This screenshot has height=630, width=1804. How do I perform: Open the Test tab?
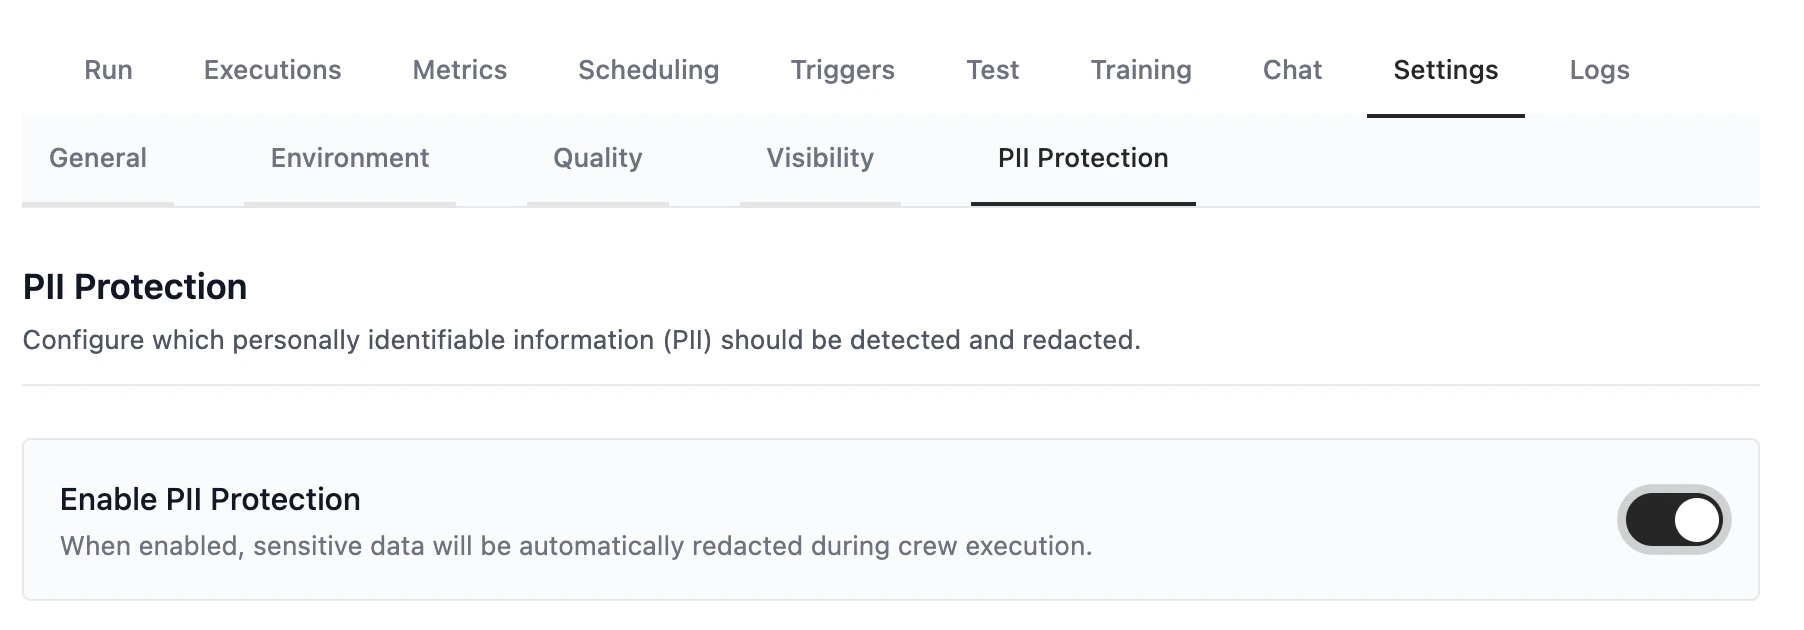tap(993, 70)
